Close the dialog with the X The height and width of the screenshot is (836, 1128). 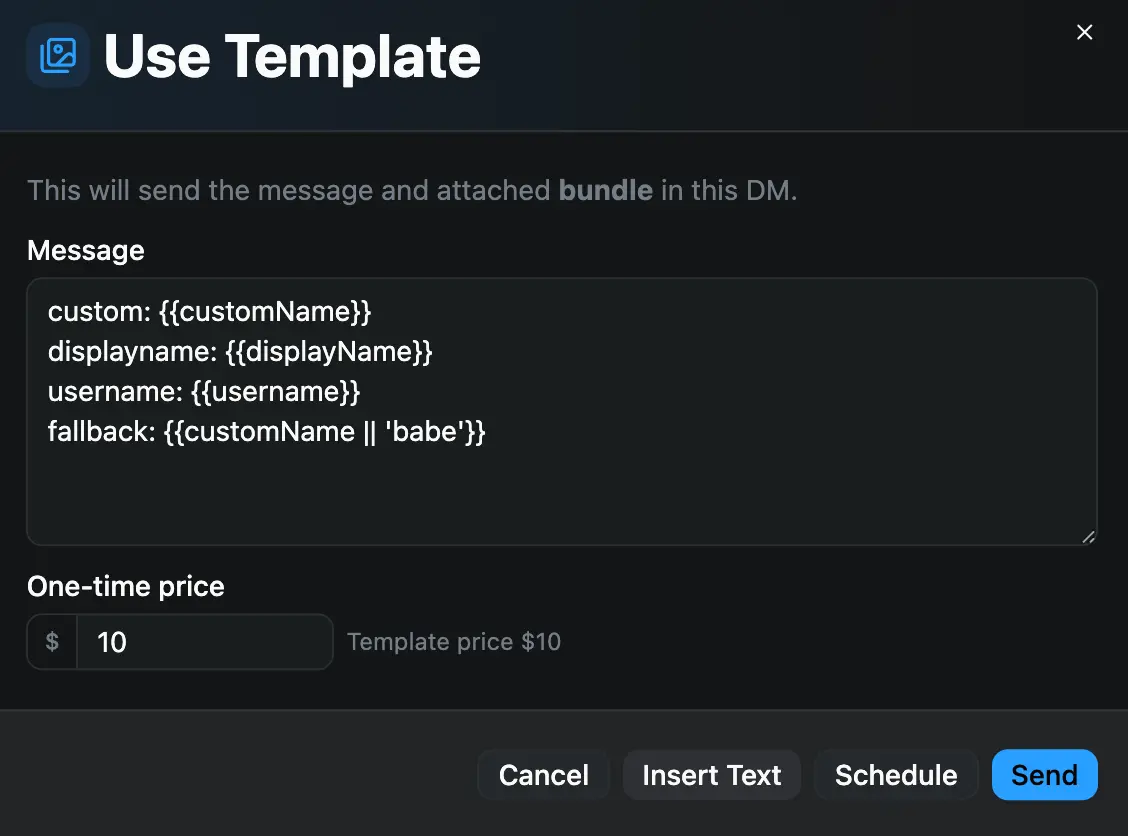(1084, 32)
